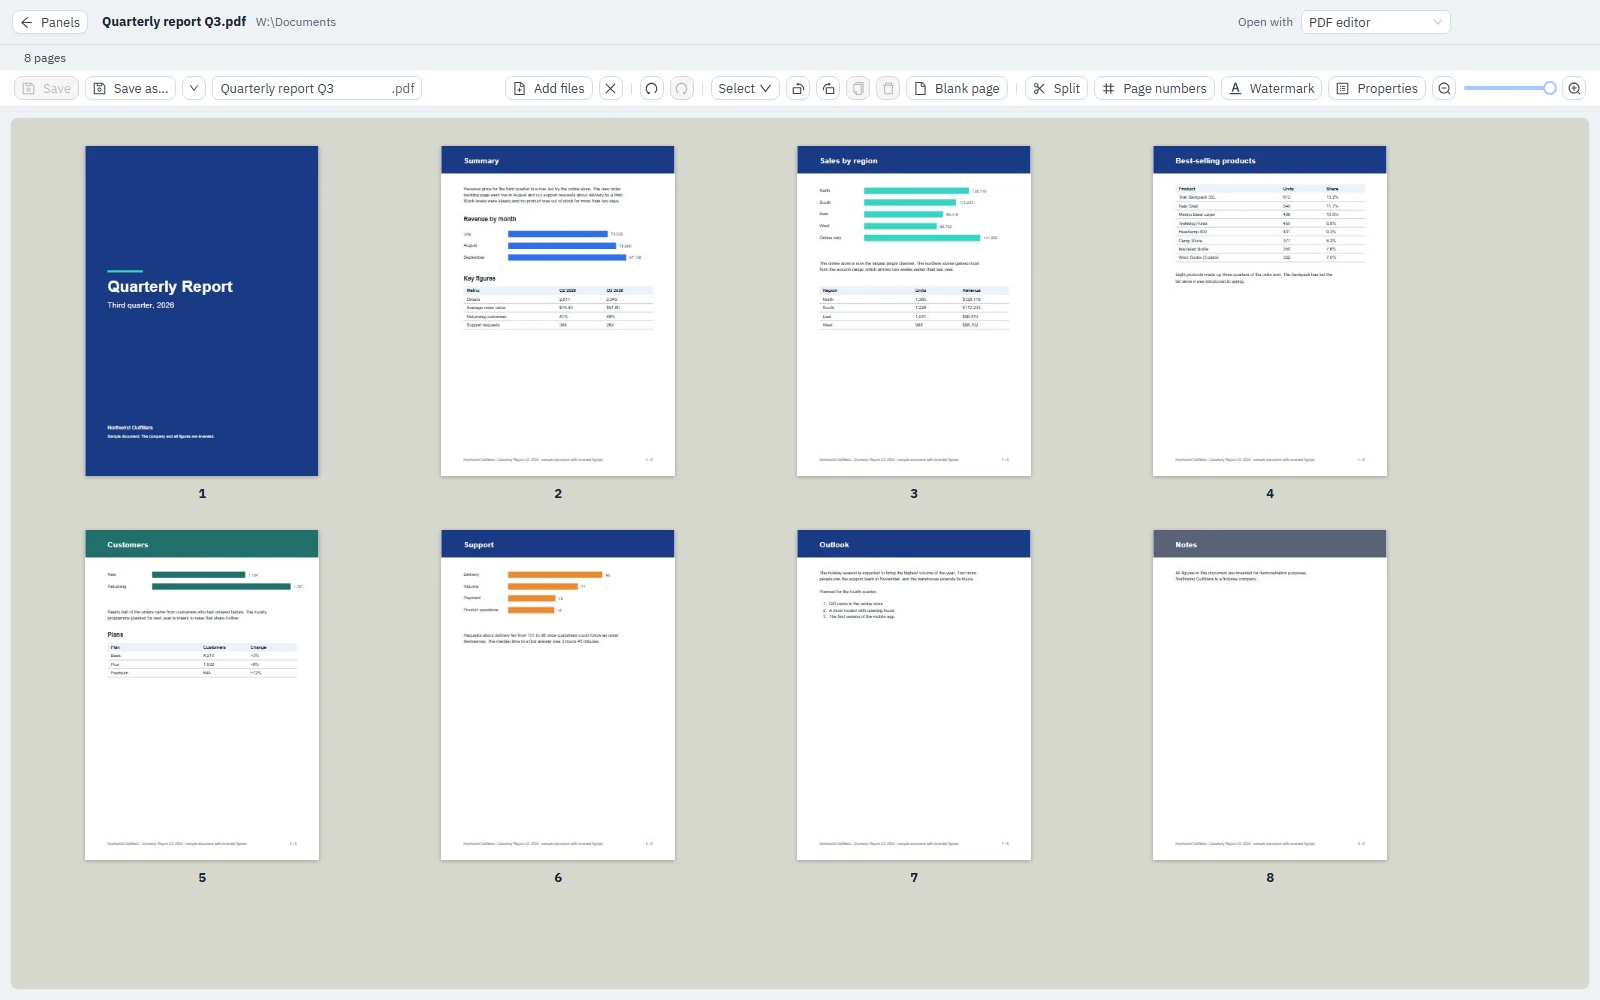Click Save as... button
The image size is (1600, 1000).
pyautogui.click(x=130, y=88)
